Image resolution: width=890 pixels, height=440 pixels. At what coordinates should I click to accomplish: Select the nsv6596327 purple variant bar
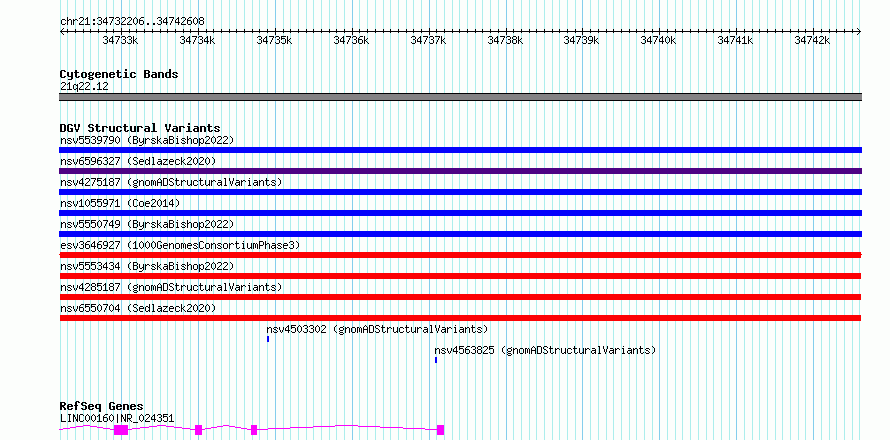pos(460,171)
